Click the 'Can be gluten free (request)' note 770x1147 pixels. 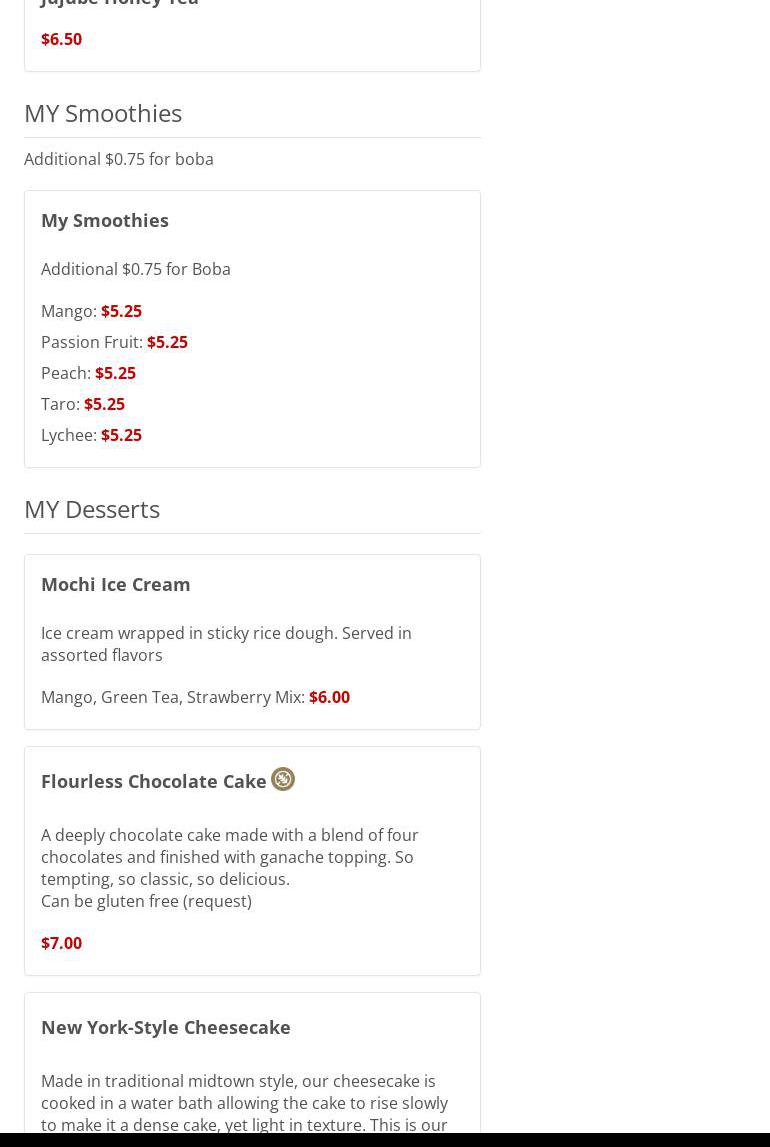(x=146, y=901)
